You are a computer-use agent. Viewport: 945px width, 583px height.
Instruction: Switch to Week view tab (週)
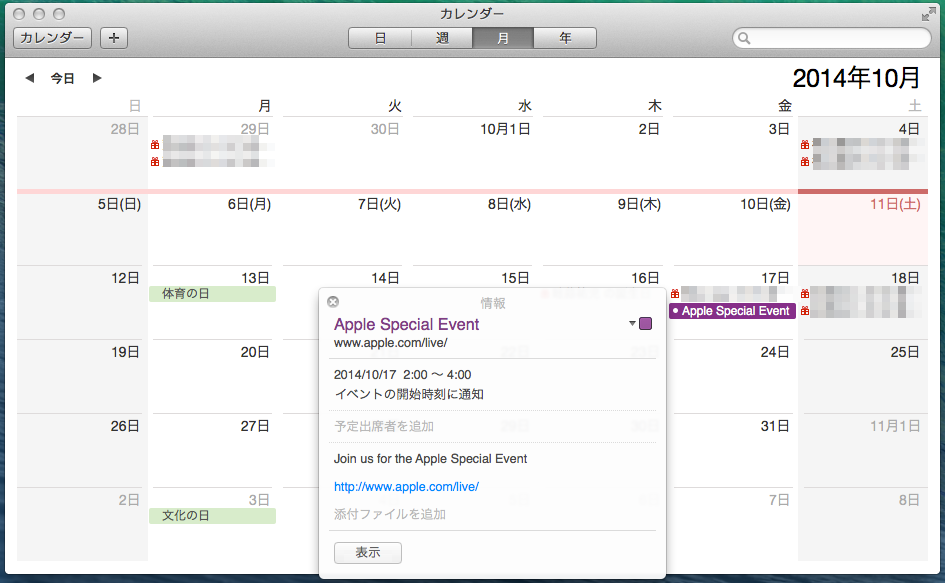[442, 38]
